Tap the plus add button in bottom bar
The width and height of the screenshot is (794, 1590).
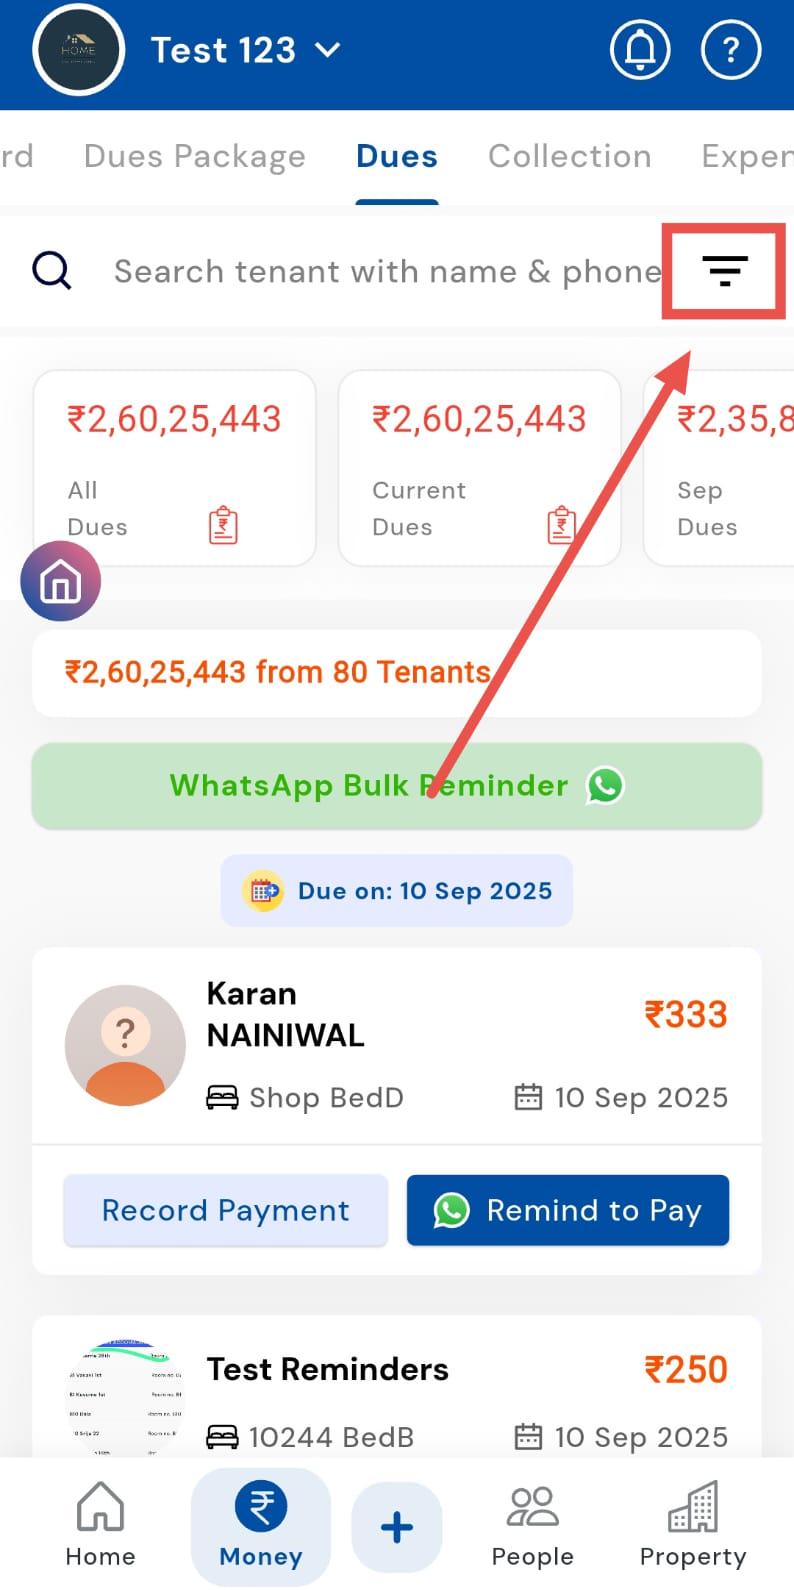click(397, 1527)
